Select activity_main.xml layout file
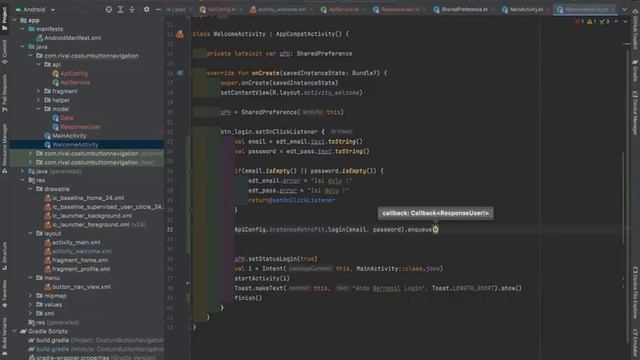 72,242
